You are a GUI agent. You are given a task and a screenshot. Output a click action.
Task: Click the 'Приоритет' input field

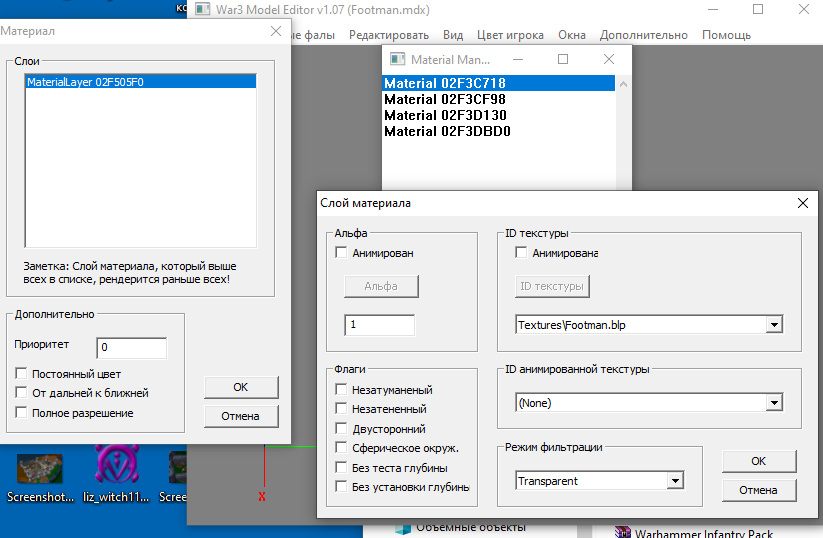(x=132, y=347)
